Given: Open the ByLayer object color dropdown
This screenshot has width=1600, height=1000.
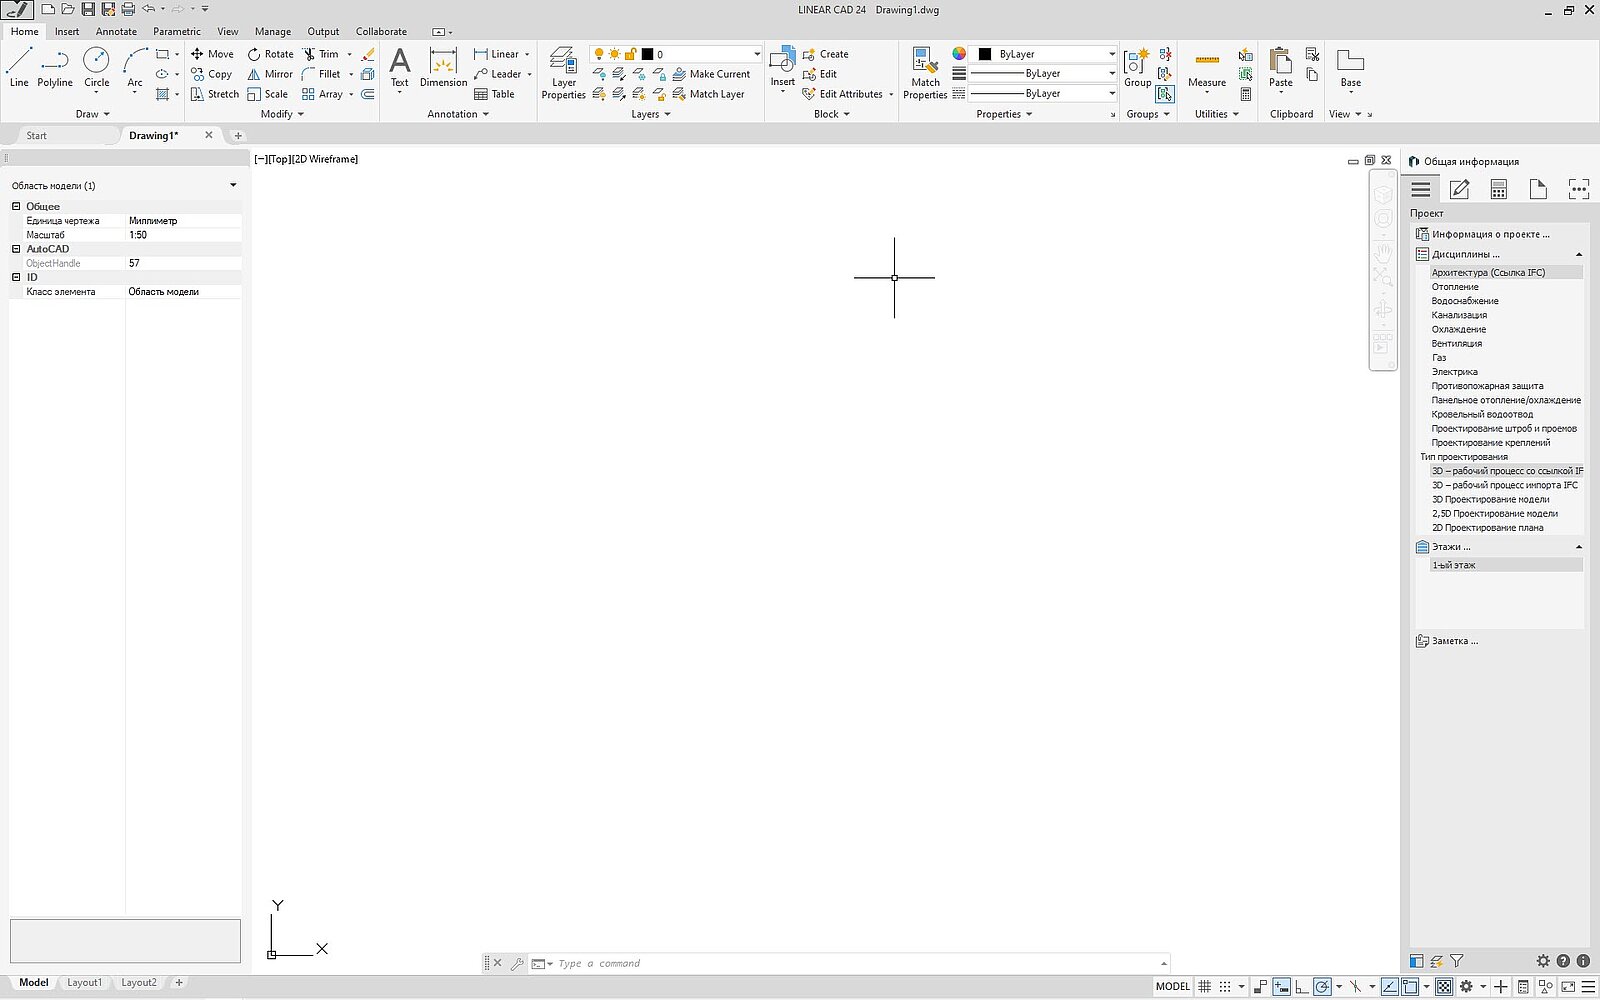Looking at the screenshot, I should pos(1111,54).
